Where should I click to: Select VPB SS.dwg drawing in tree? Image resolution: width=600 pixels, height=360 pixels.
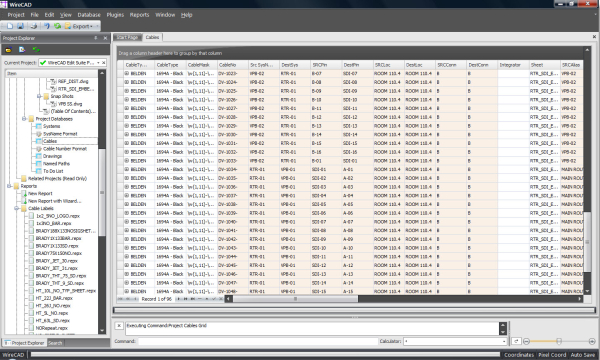click(70, 104)
